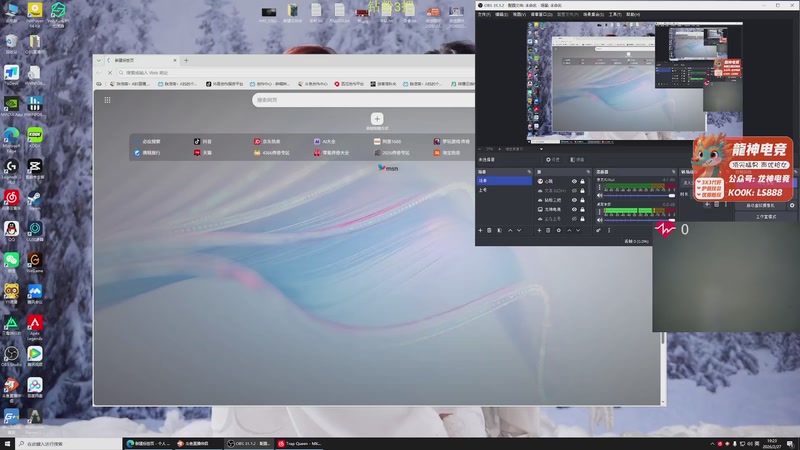Pop out the OBS audio mixer dock
Image resolution: width=800 pixels, height=450 pixels.
tap(673, 172)
